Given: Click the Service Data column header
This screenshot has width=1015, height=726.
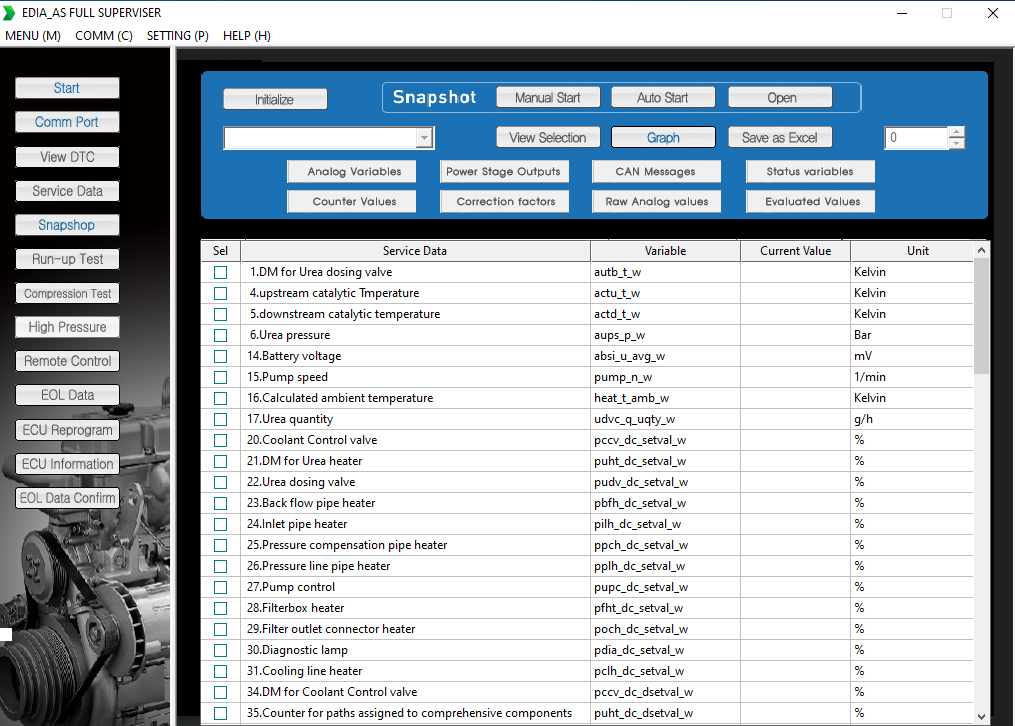Looking at the screenshot, I should (x=415, y=251).
